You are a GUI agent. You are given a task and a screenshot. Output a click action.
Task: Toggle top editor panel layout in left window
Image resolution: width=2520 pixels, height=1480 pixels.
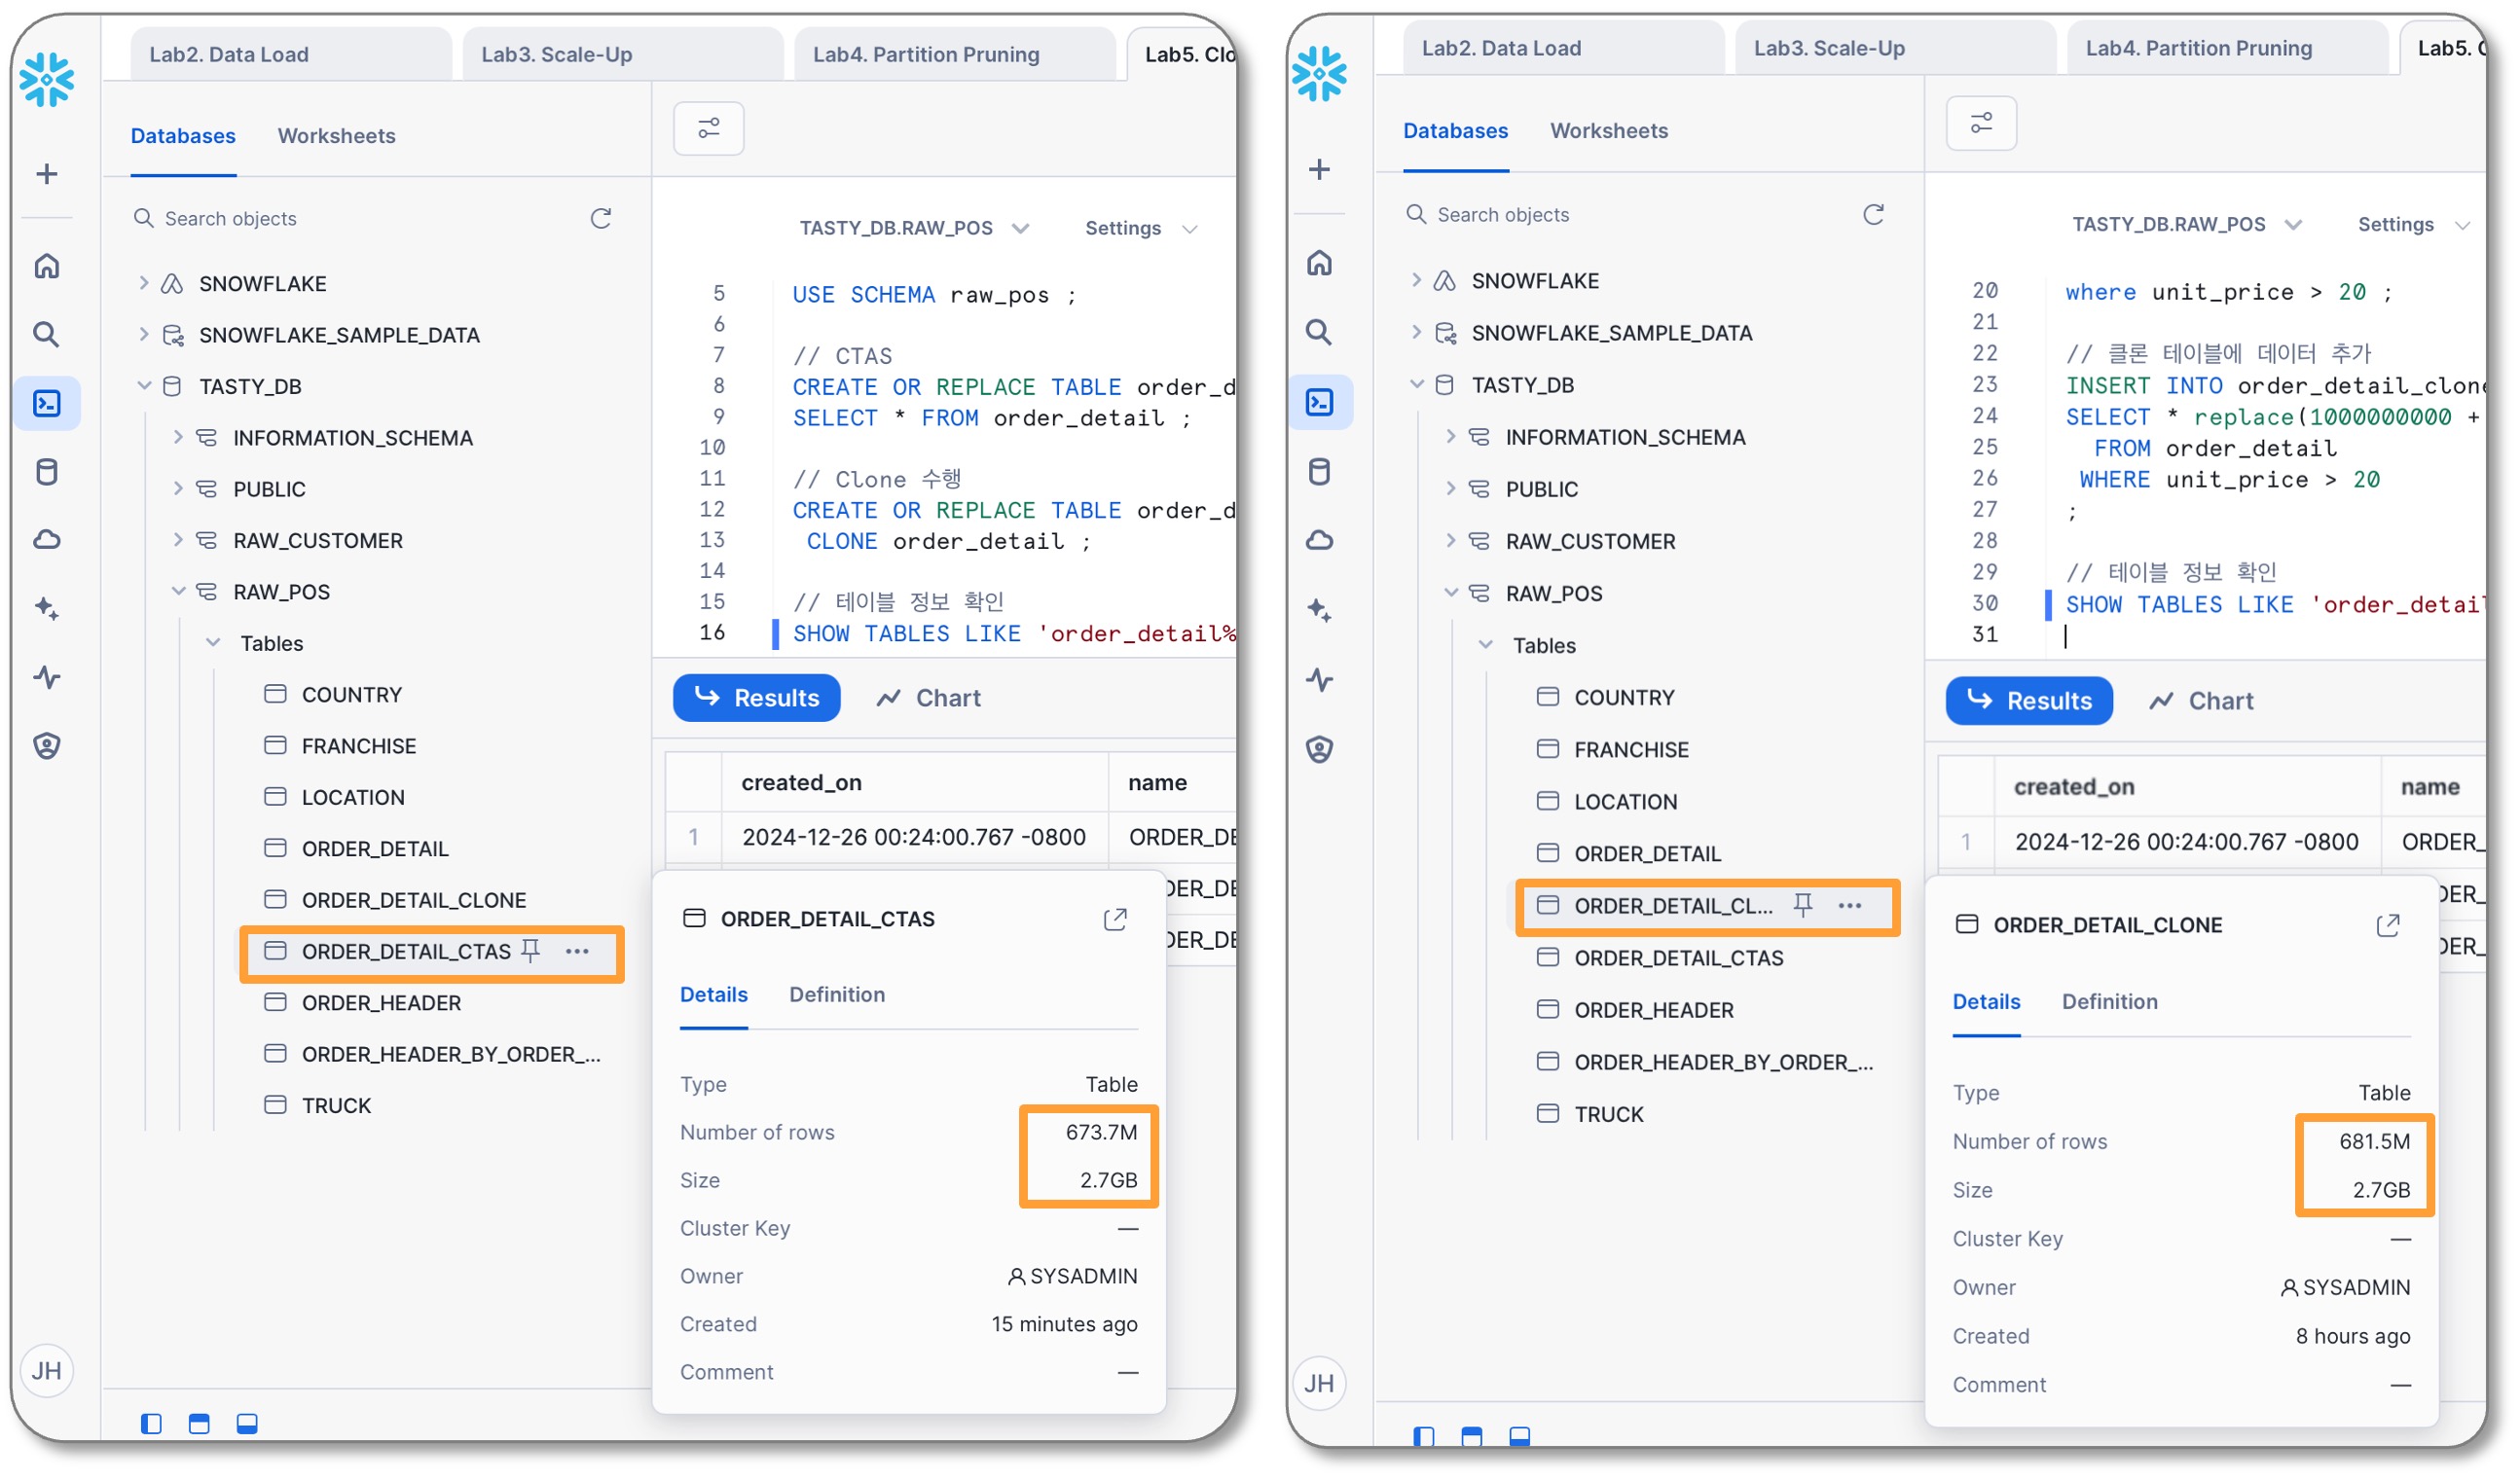coord(199,1424)
